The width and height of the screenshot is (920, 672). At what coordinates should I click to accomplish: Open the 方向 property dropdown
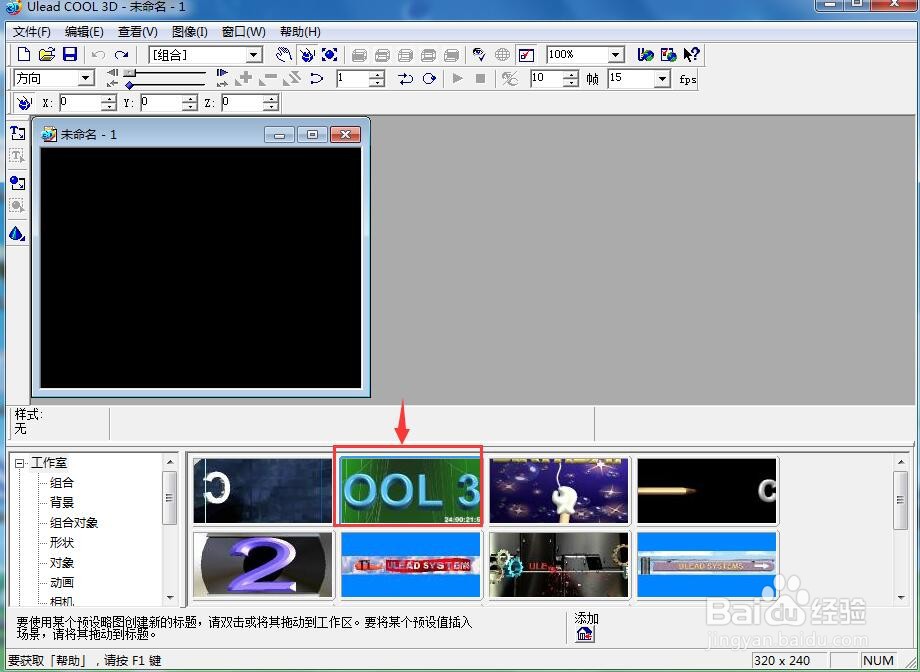(x=86, y=78)
